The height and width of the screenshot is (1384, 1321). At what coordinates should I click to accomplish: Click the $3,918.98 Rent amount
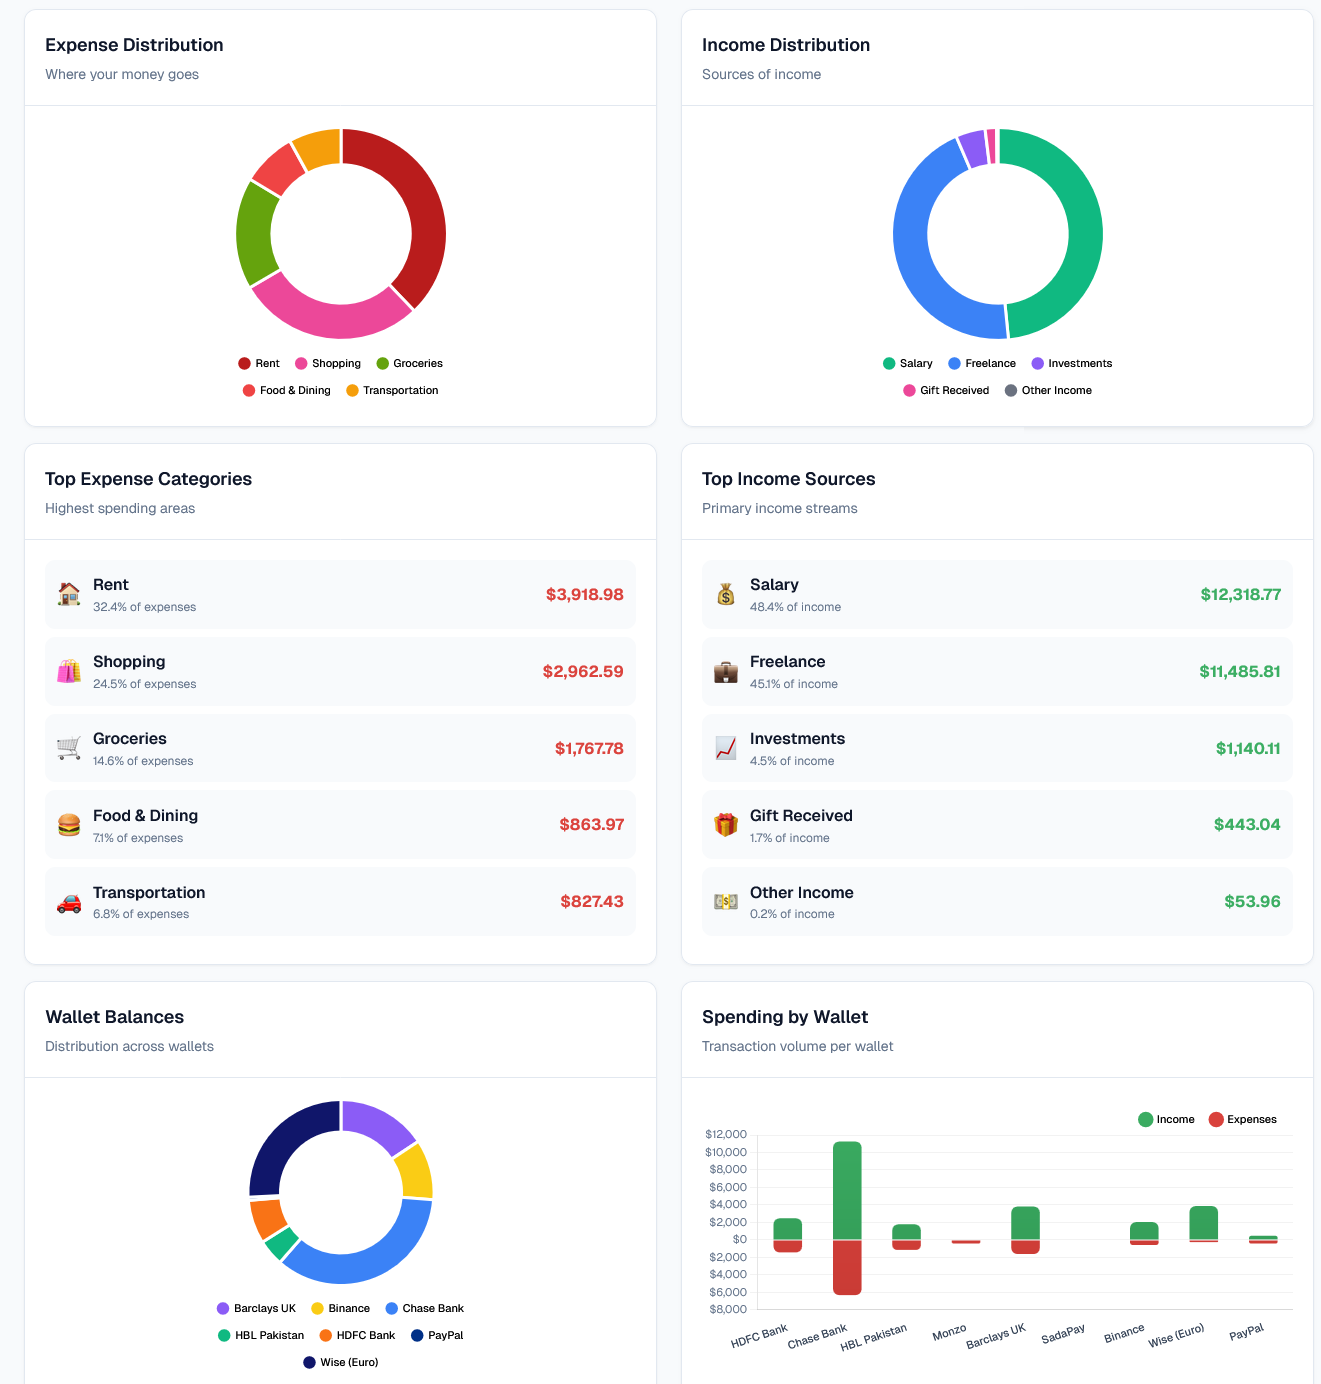pos(584,594)
